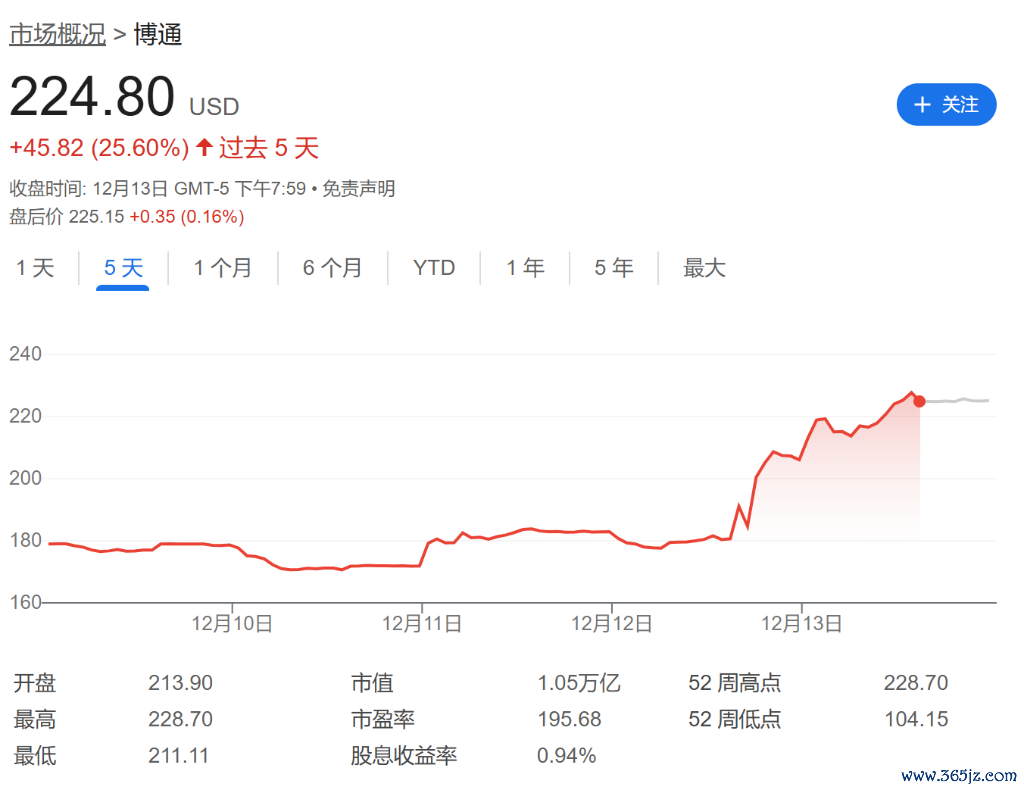Switch chart to 1 天 tab
This screenshot has height=791, width=1024.
pos(35,268)
